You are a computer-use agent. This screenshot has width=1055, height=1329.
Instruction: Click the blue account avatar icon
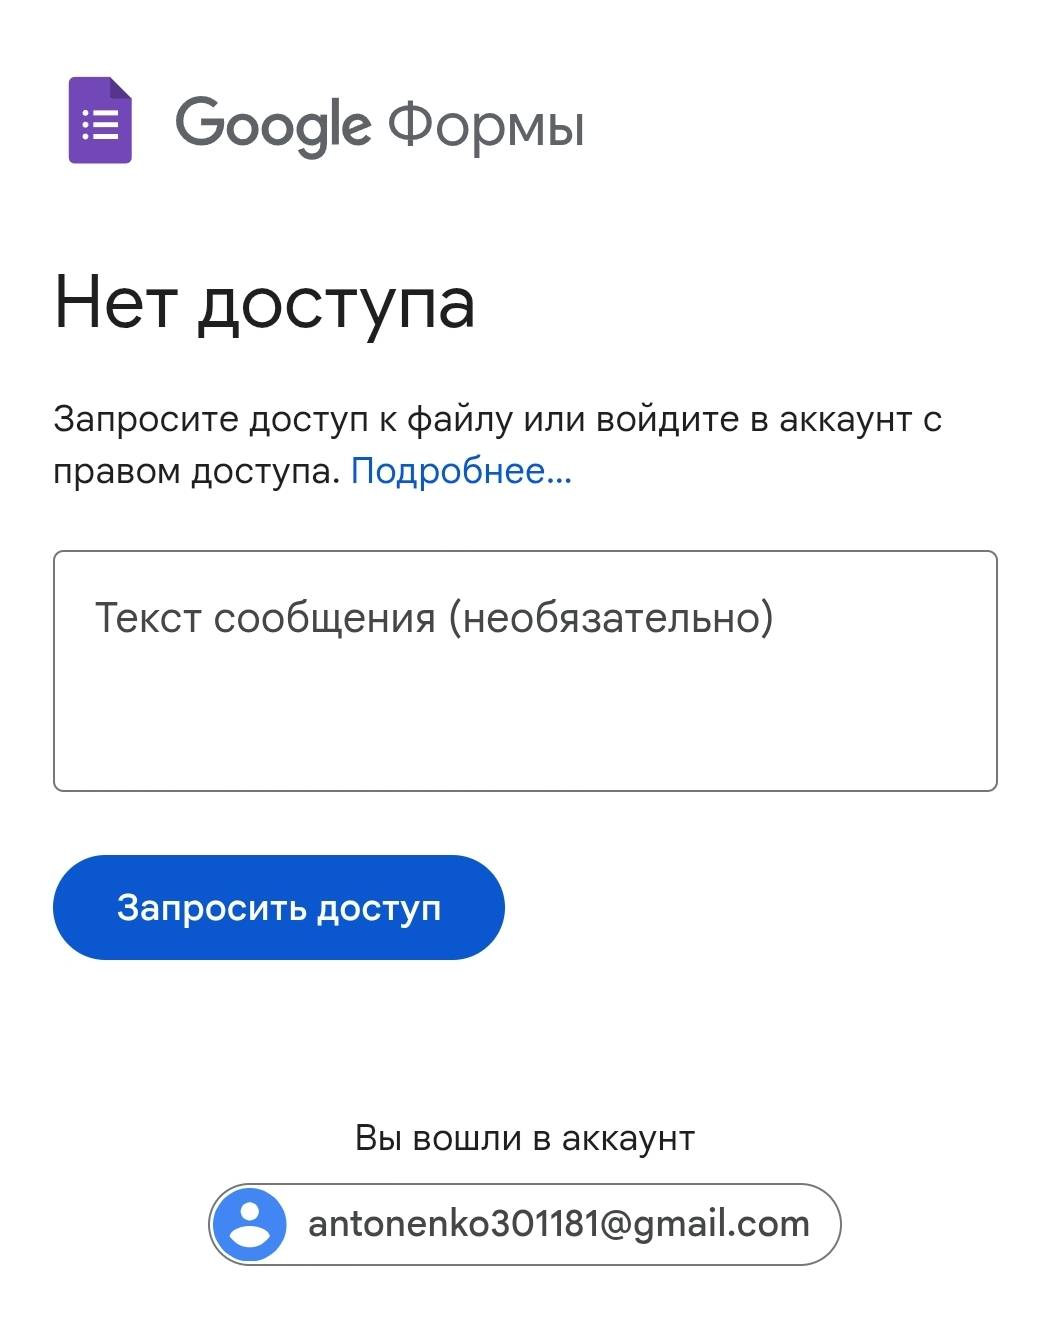[x=250, y=1224]
